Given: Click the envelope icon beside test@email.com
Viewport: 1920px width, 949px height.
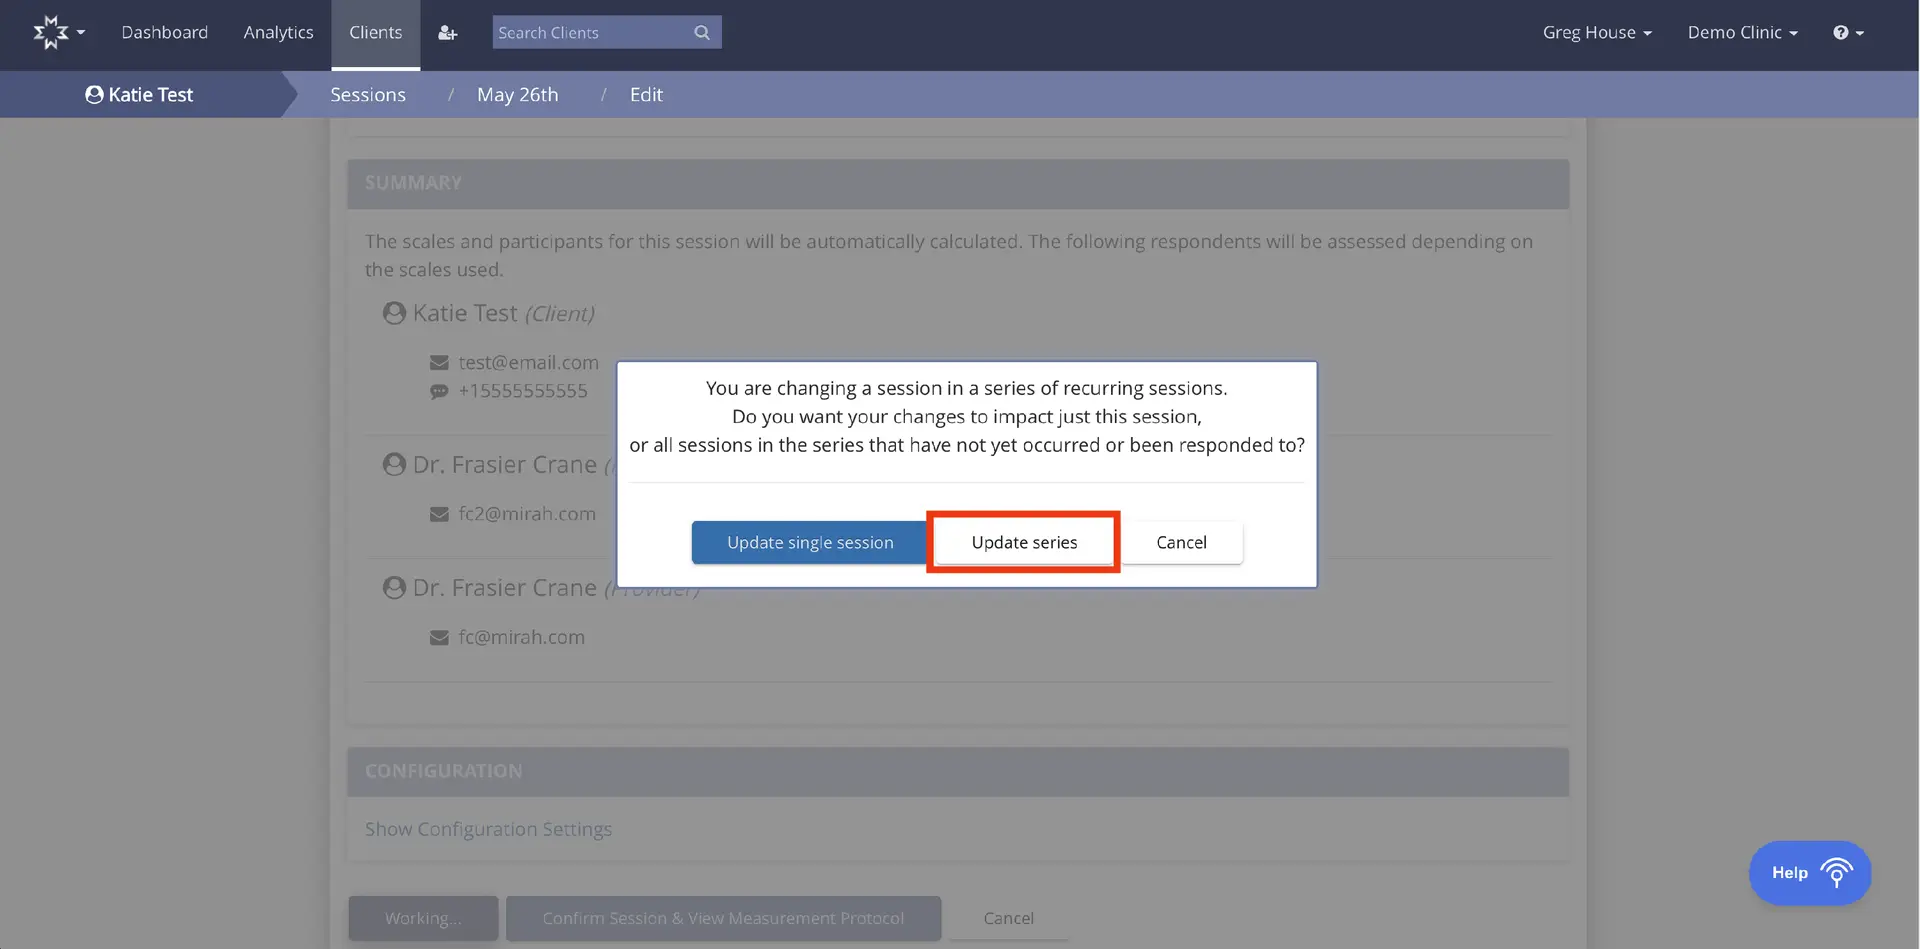Looking at the screenshot, I should (x=439, y=362).
